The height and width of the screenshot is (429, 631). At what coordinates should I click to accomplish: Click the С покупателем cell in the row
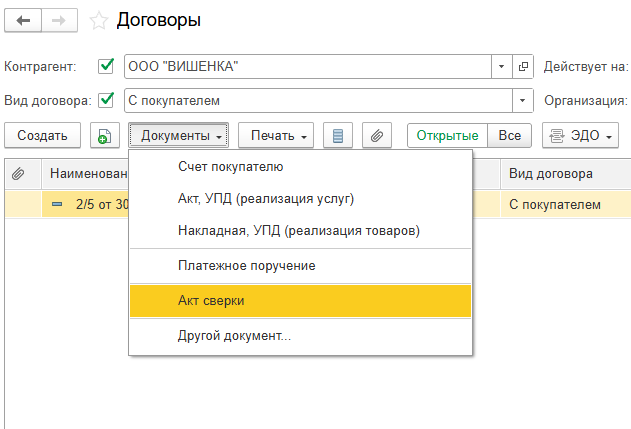pyautogui.click(x=565, y=204)
